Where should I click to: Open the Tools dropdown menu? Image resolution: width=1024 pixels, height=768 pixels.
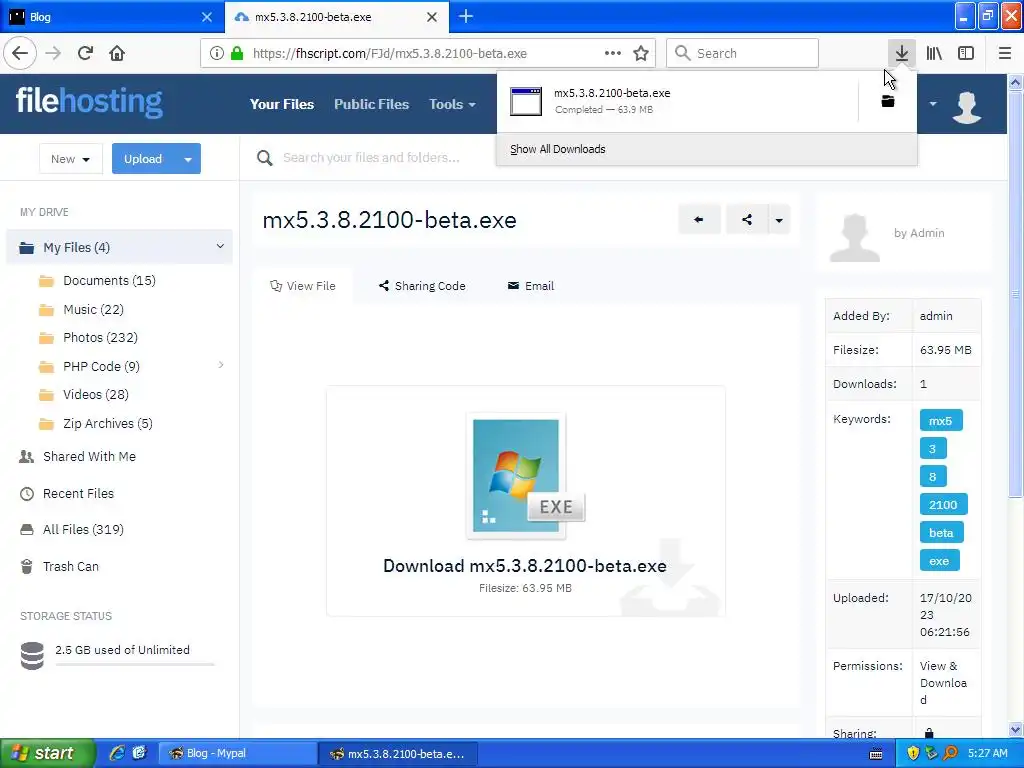click(x=452, y=104)
